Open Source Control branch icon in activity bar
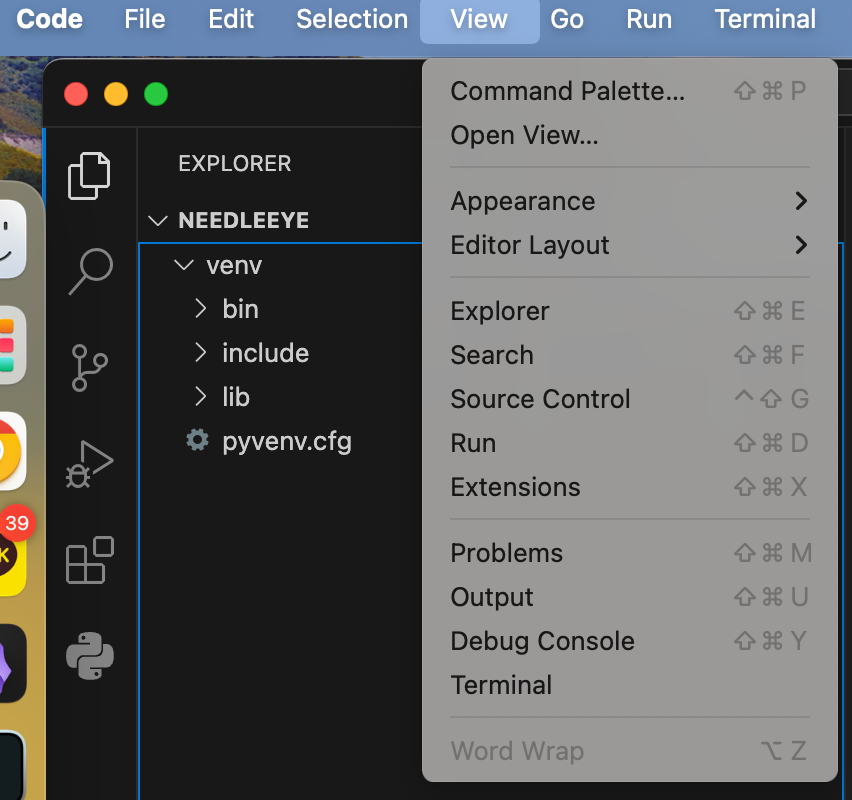Viewport: 852px width, 800px height. pos(89,368)
